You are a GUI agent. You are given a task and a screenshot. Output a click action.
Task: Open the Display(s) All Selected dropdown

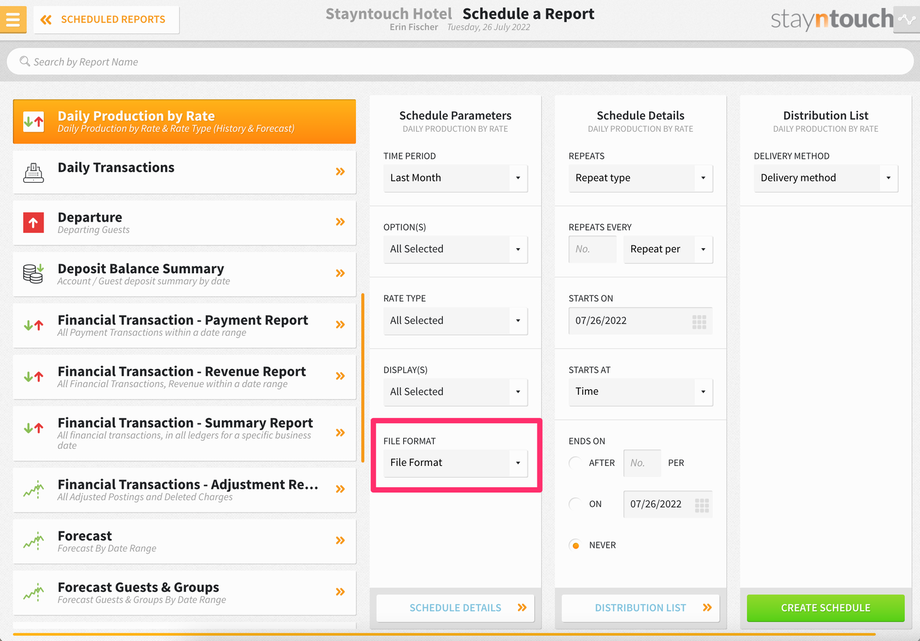[455, 392]
